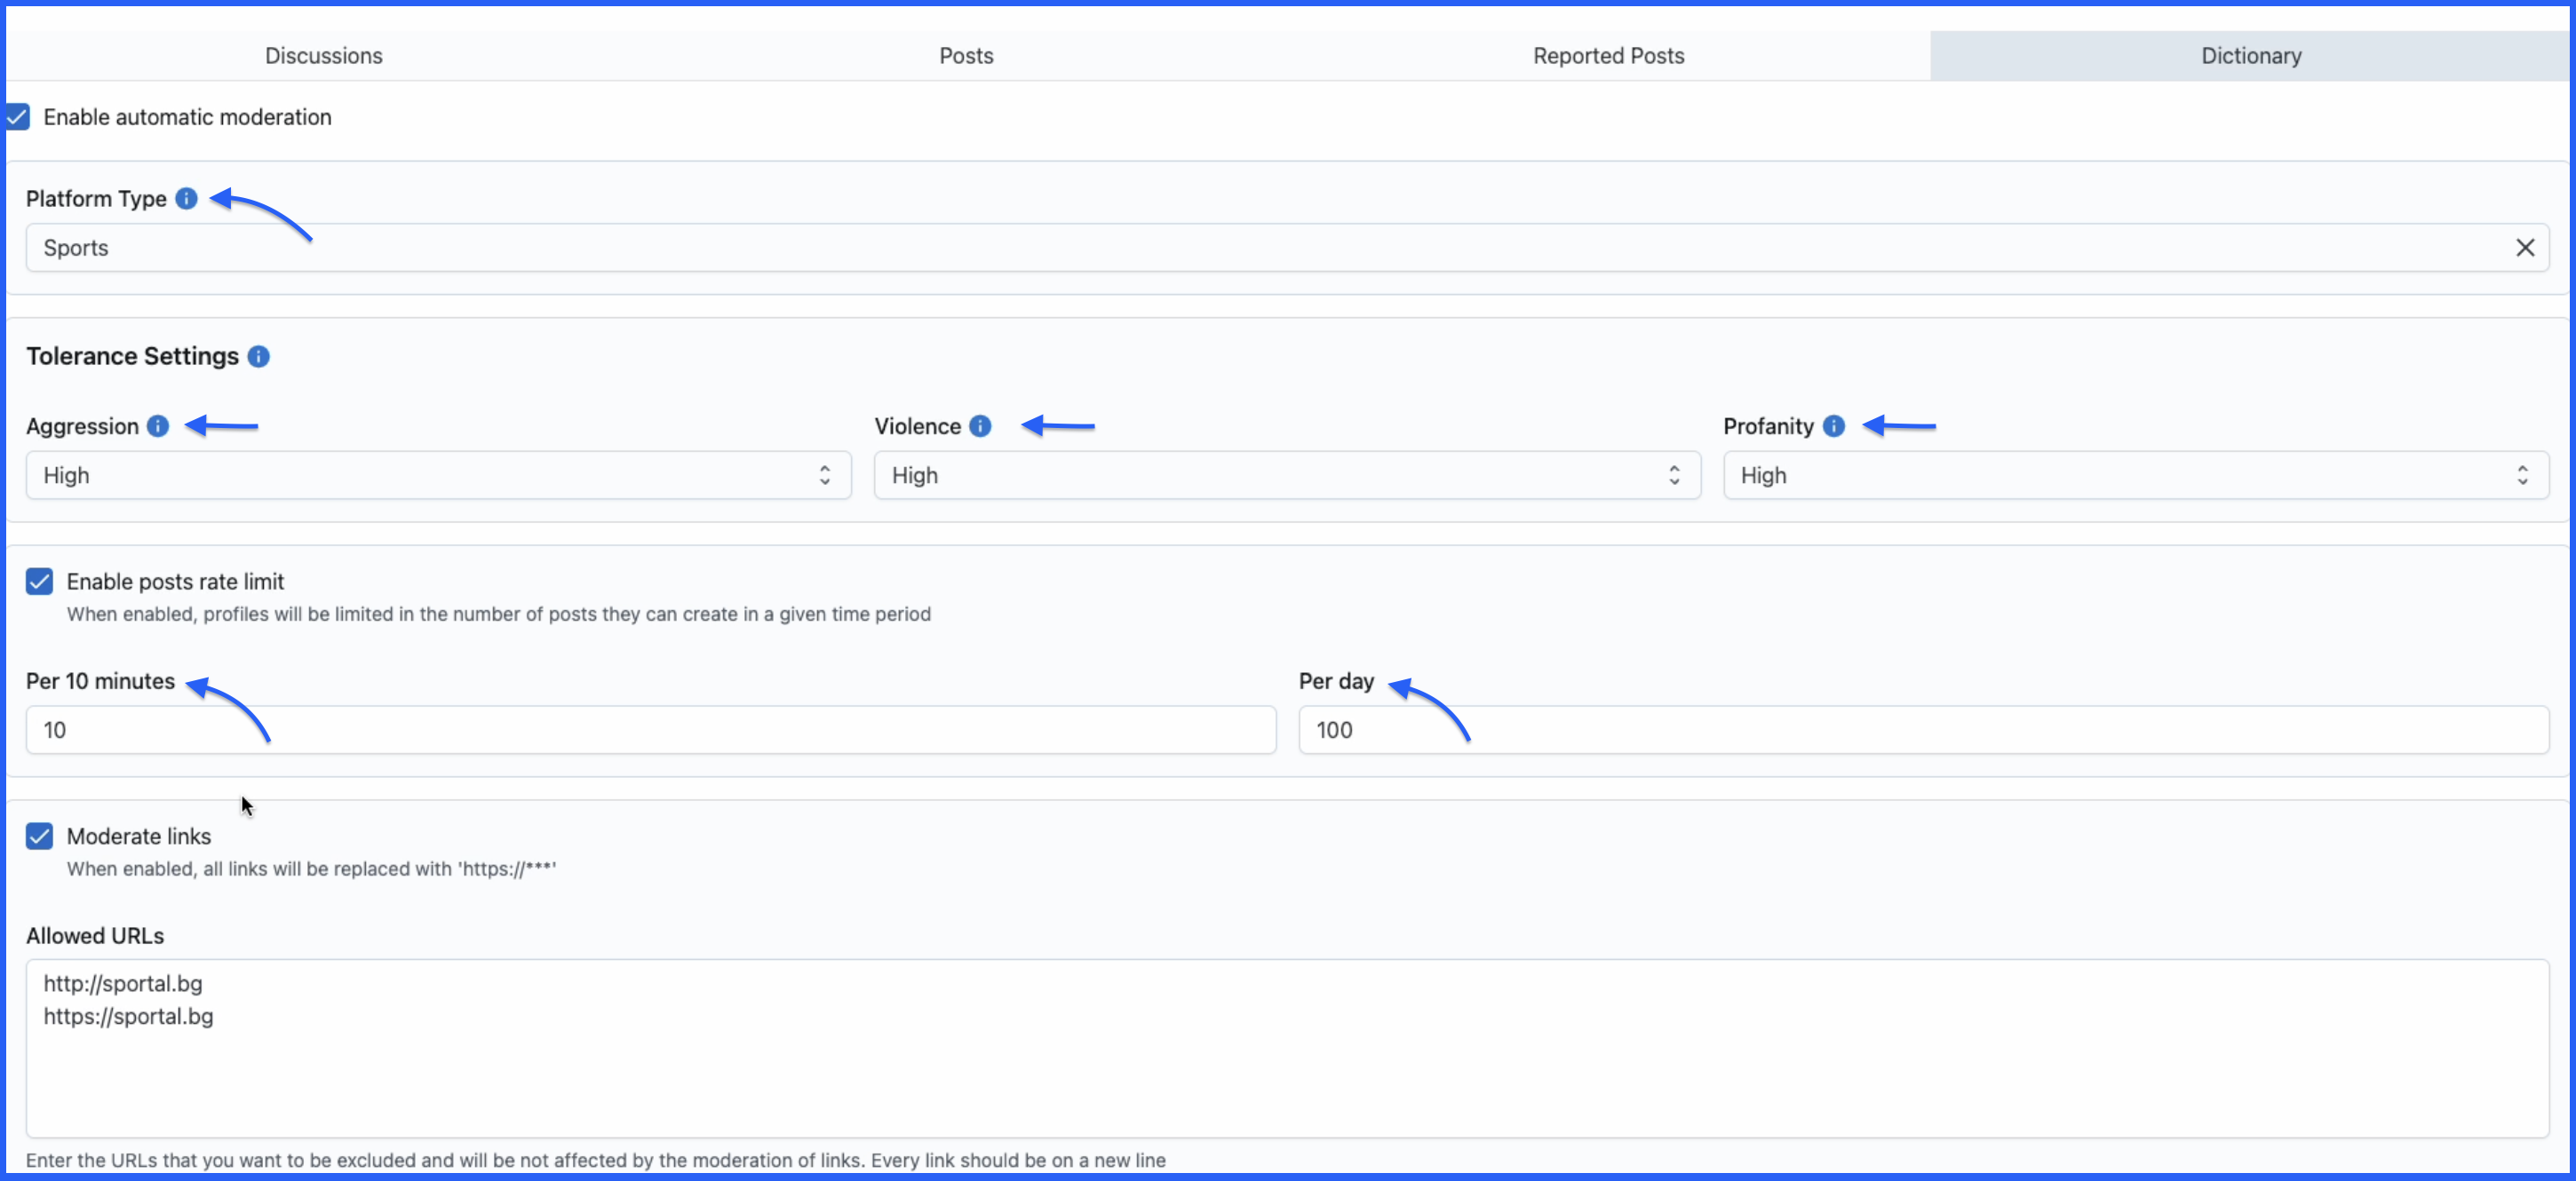
Task: Click info icon next to Aggression
Action: coord(158,426)
